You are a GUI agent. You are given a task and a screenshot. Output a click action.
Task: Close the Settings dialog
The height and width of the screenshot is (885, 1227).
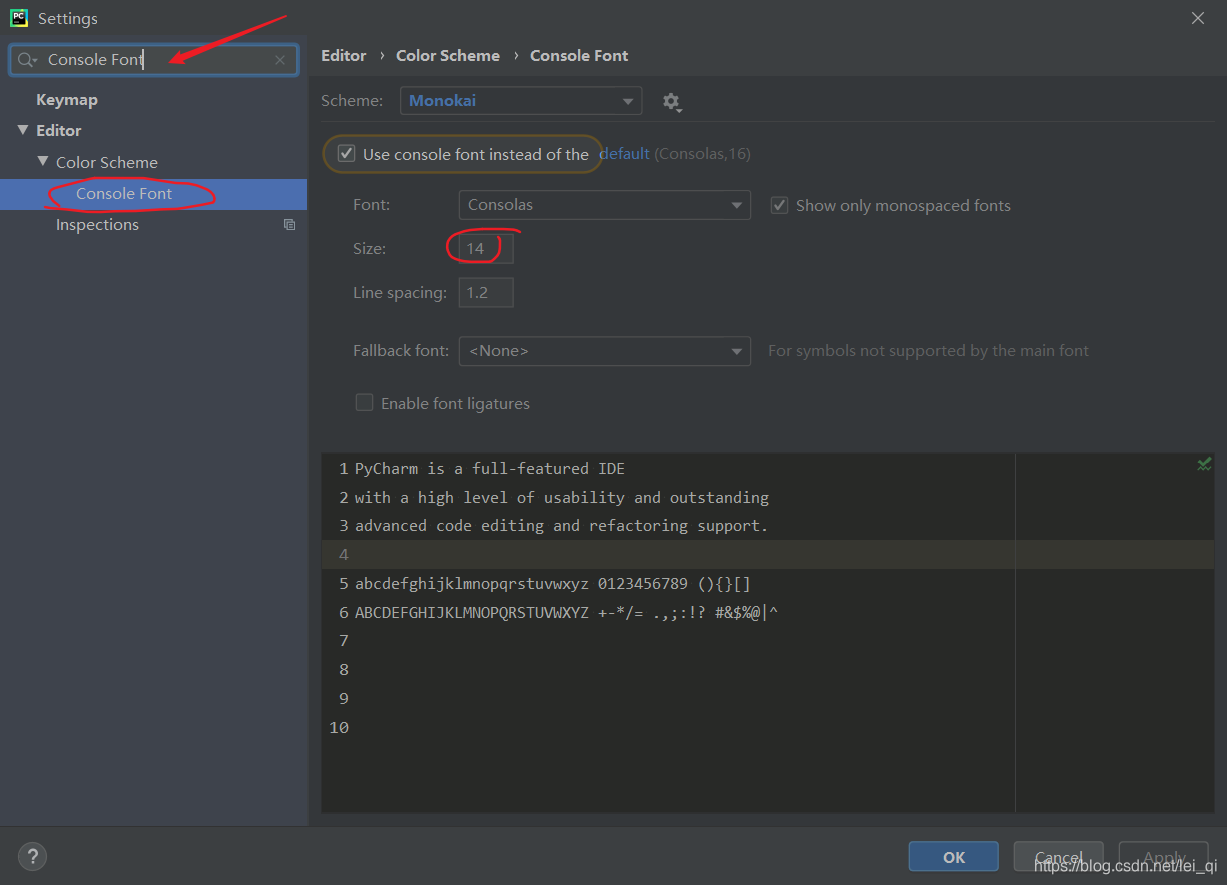point(1198,18)
